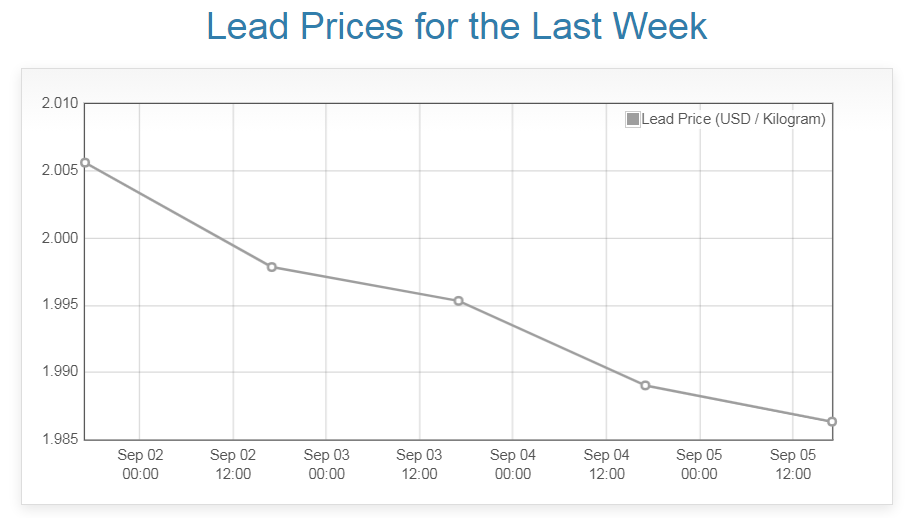Click the "Sep 05 12:00" x-axis label

[793, 464]
